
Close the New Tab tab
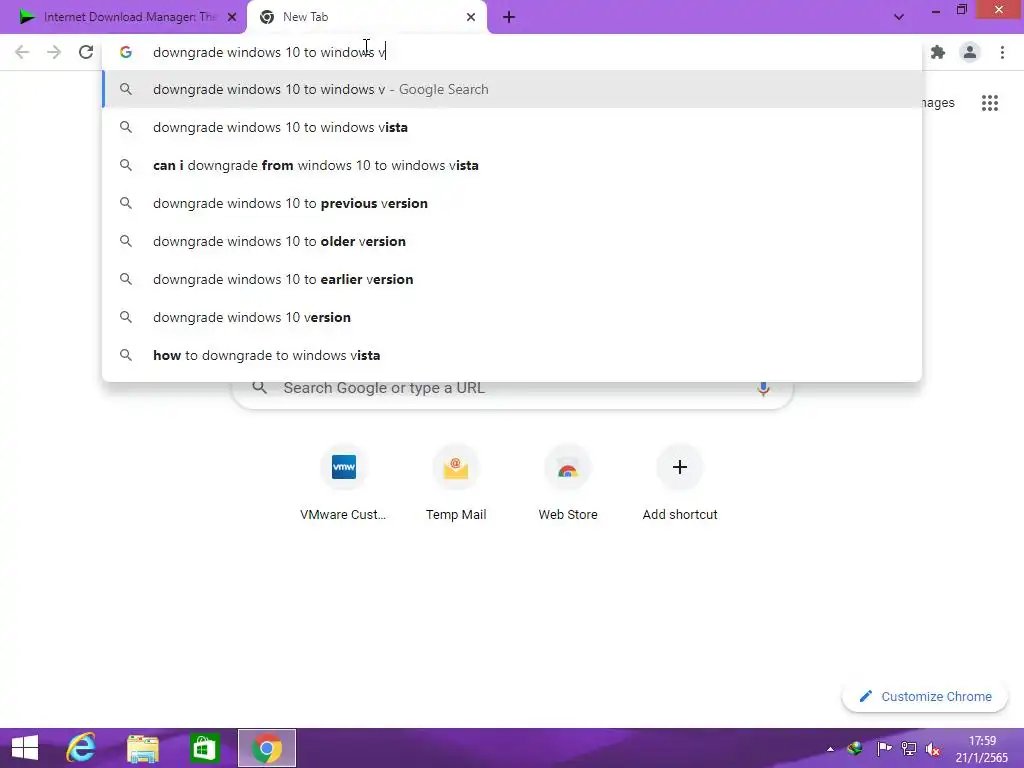click(x=471, y=17)
